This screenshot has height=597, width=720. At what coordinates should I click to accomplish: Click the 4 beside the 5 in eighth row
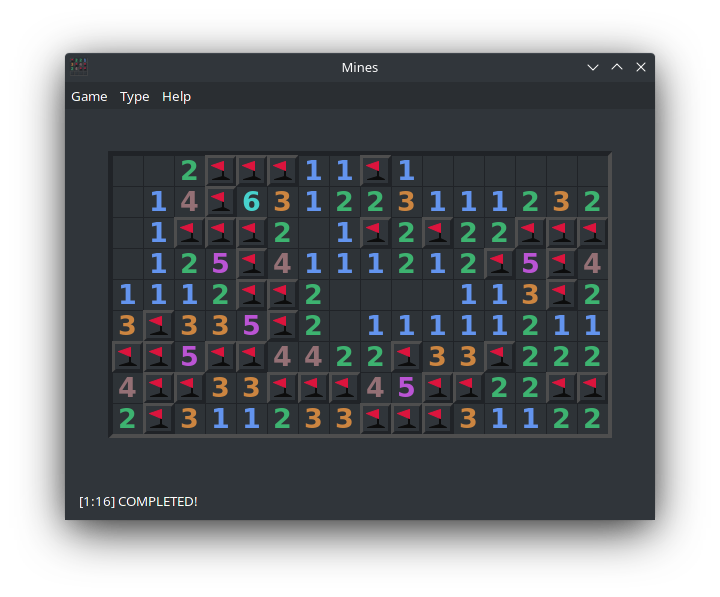click(376, 388)
